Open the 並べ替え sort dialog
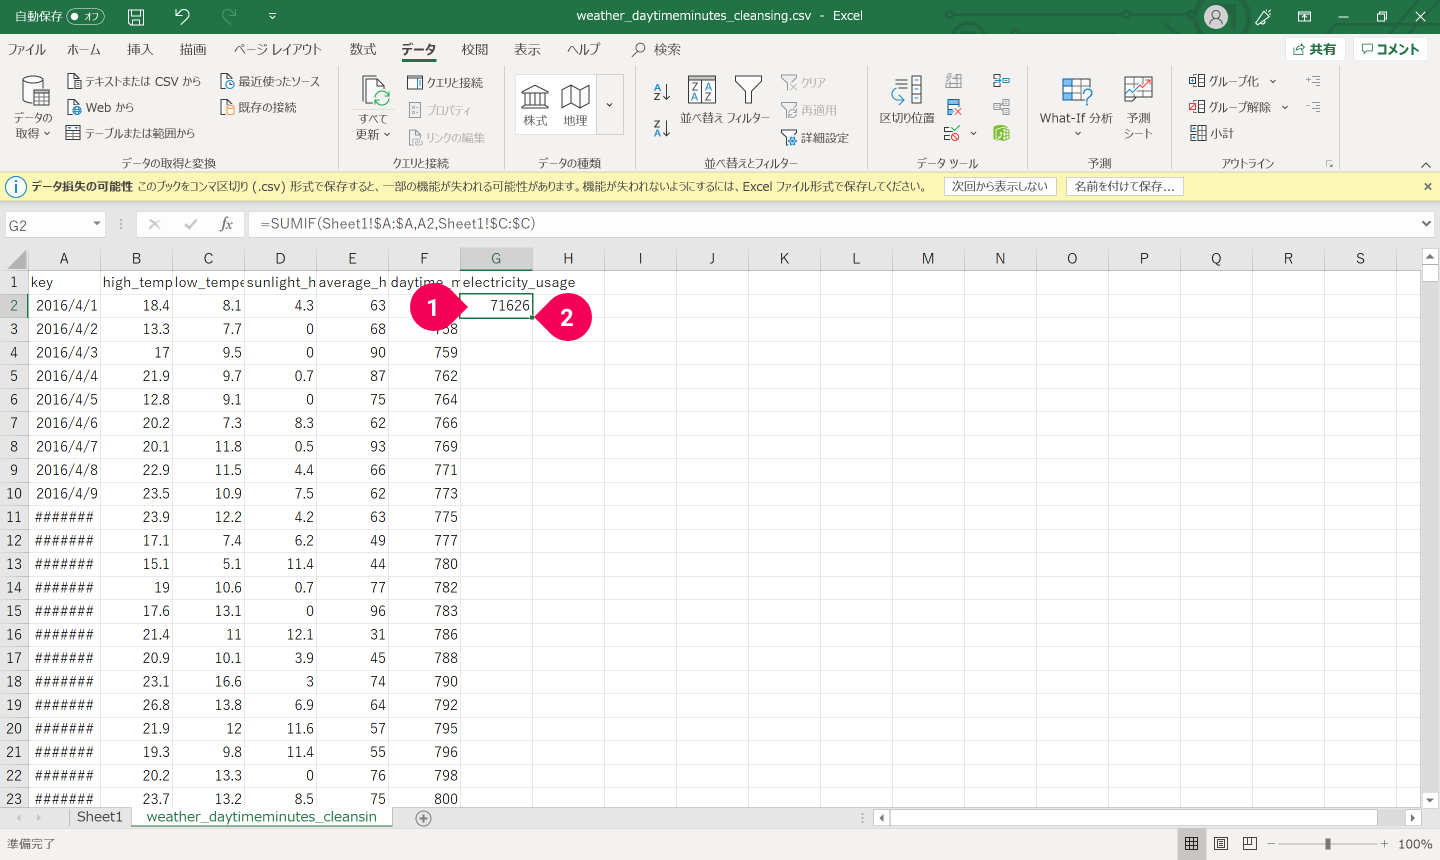 tap(702, 100)
